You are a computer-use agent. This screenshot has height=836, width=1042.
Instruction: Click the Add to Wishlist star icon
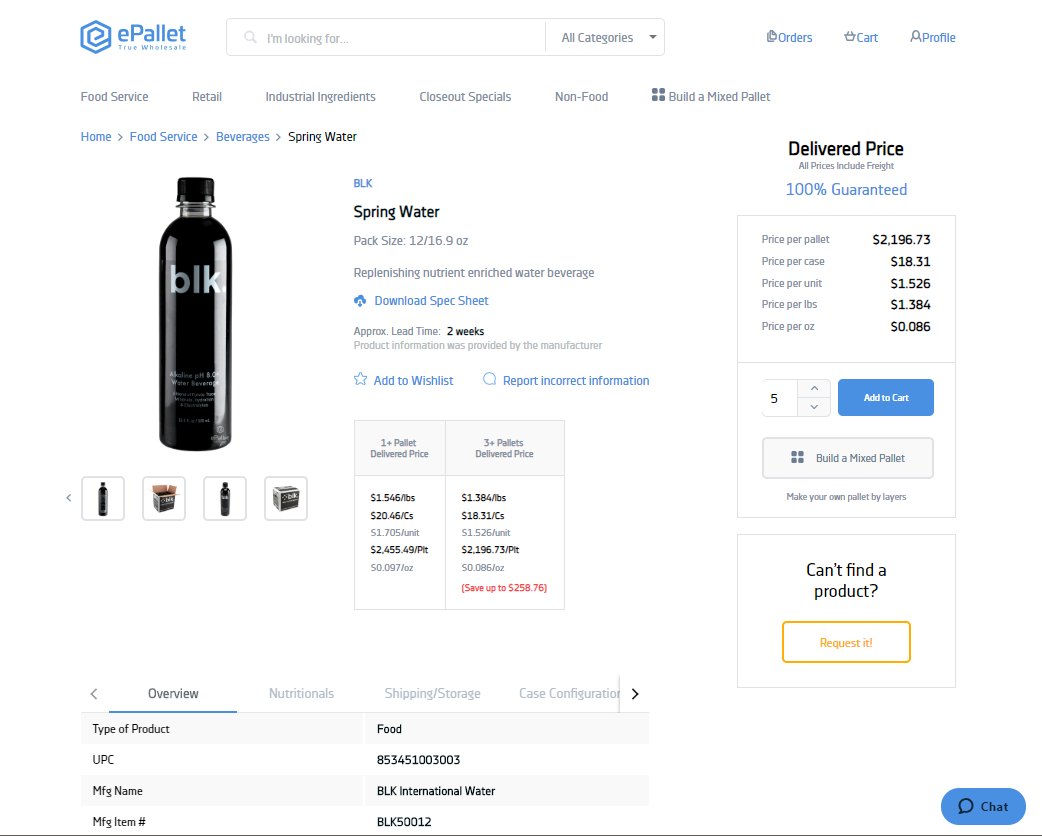pyautogui.click(x=361, y=380)
